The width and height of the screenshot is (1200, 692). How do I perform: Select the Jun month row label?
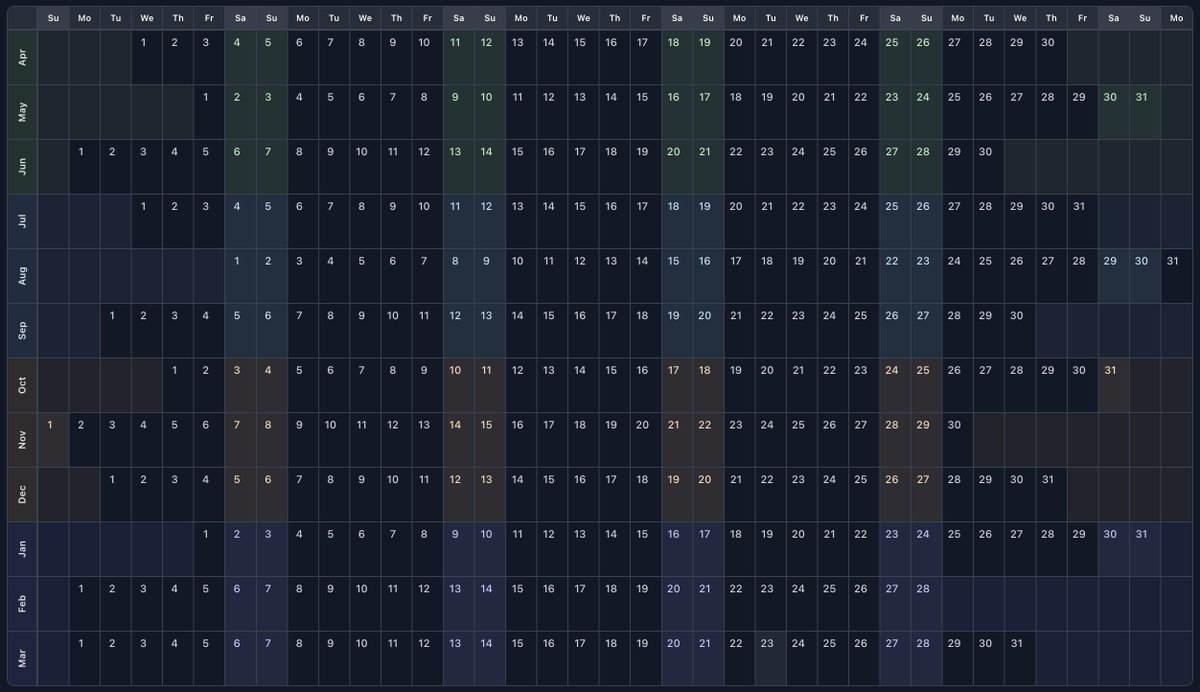point(22,166)
